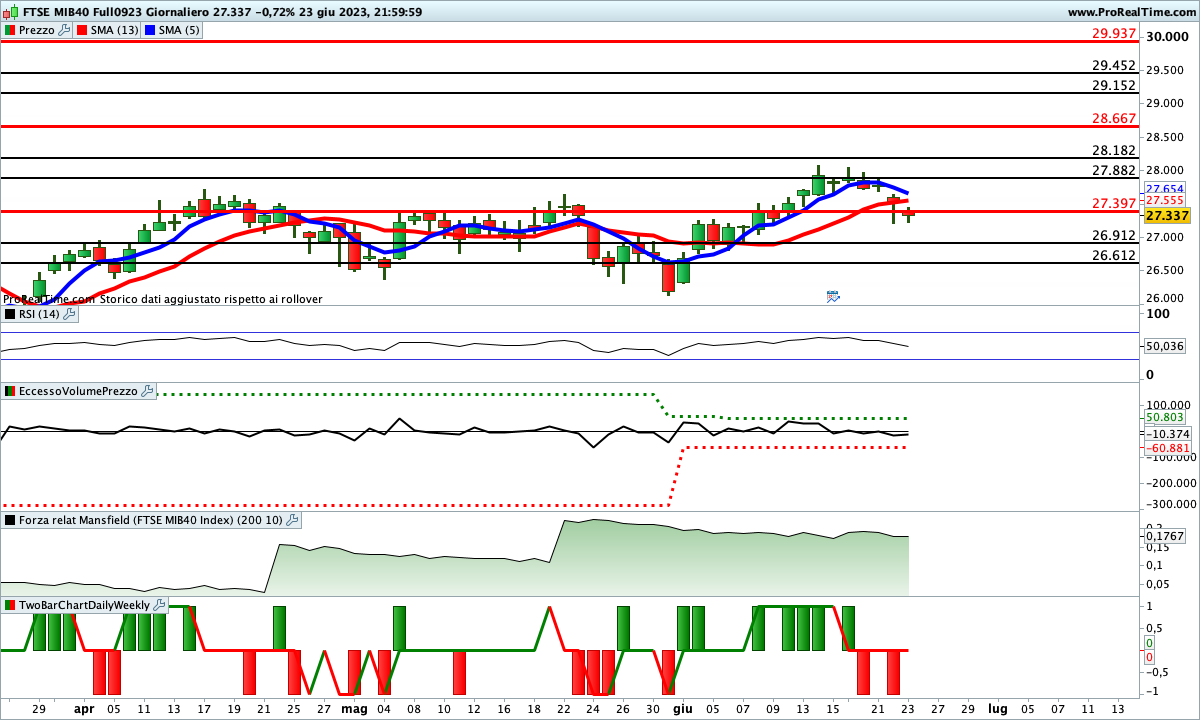The width and height of the screenshot is (1200, 720).
Task: Click the RSI value tag 50,036
Action: tap(1165, 346)
